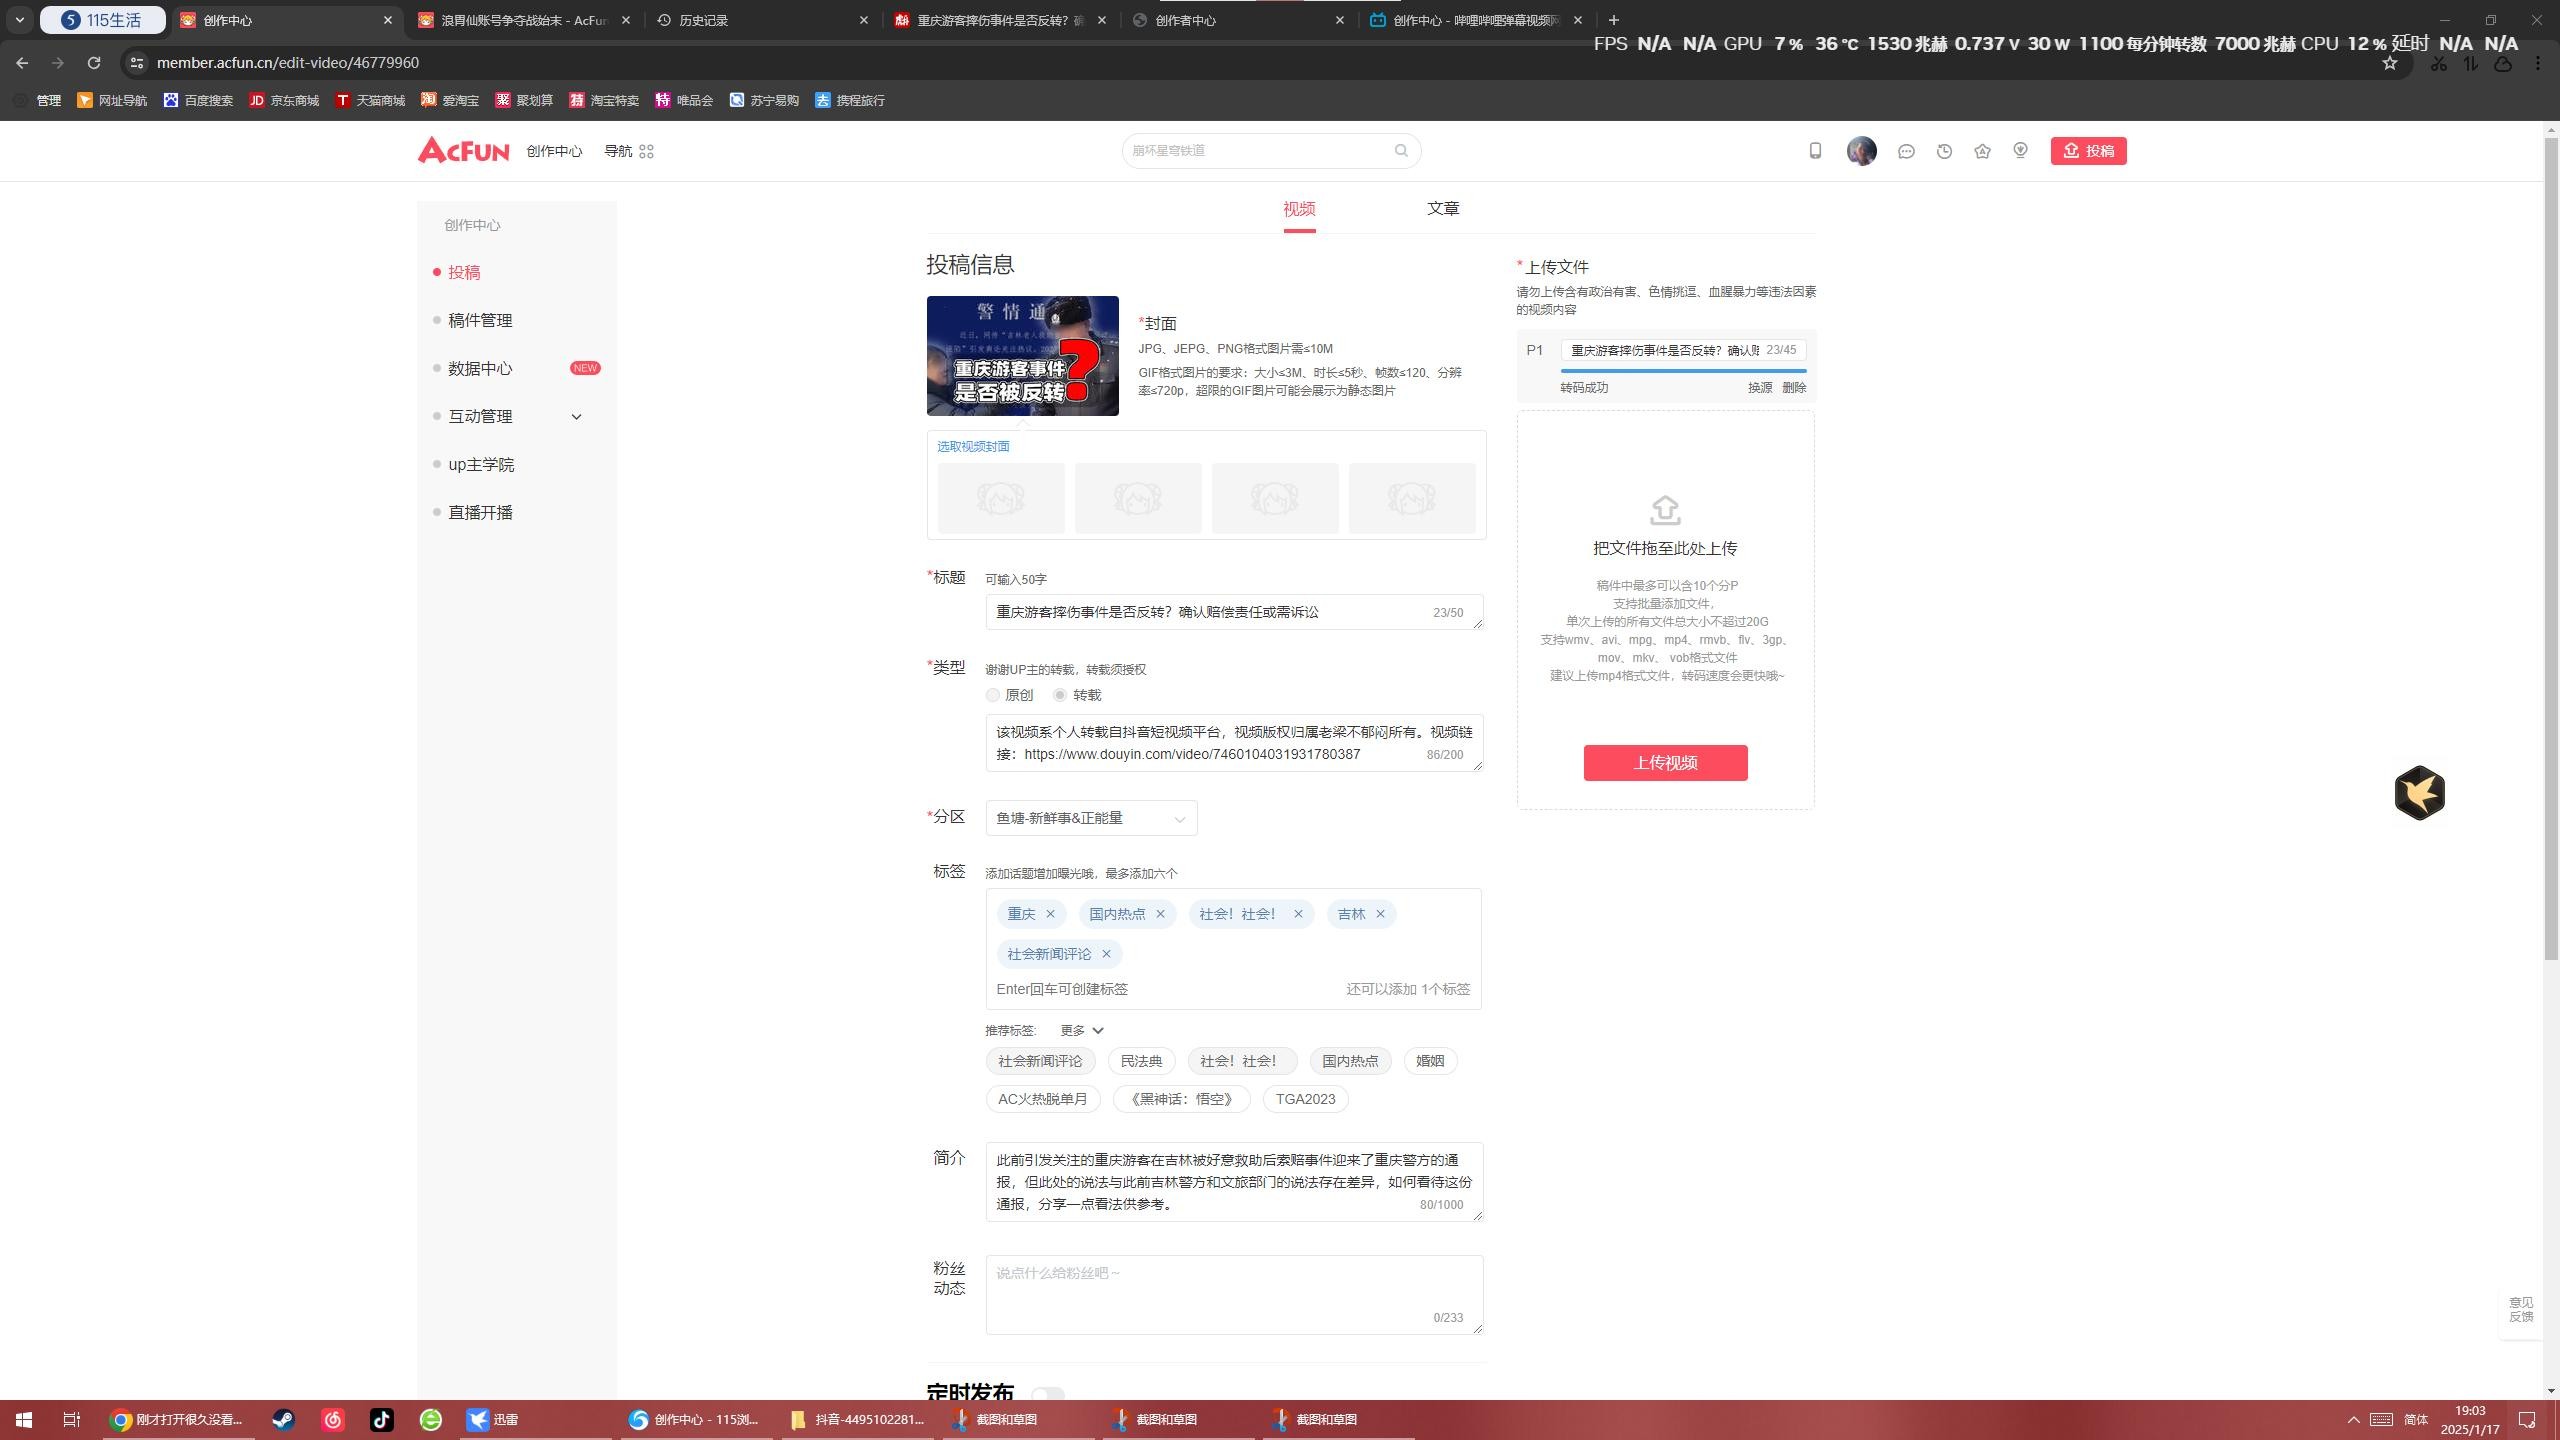
Task: Click the search magnifier icon
Action: [x=1401, y=151]
